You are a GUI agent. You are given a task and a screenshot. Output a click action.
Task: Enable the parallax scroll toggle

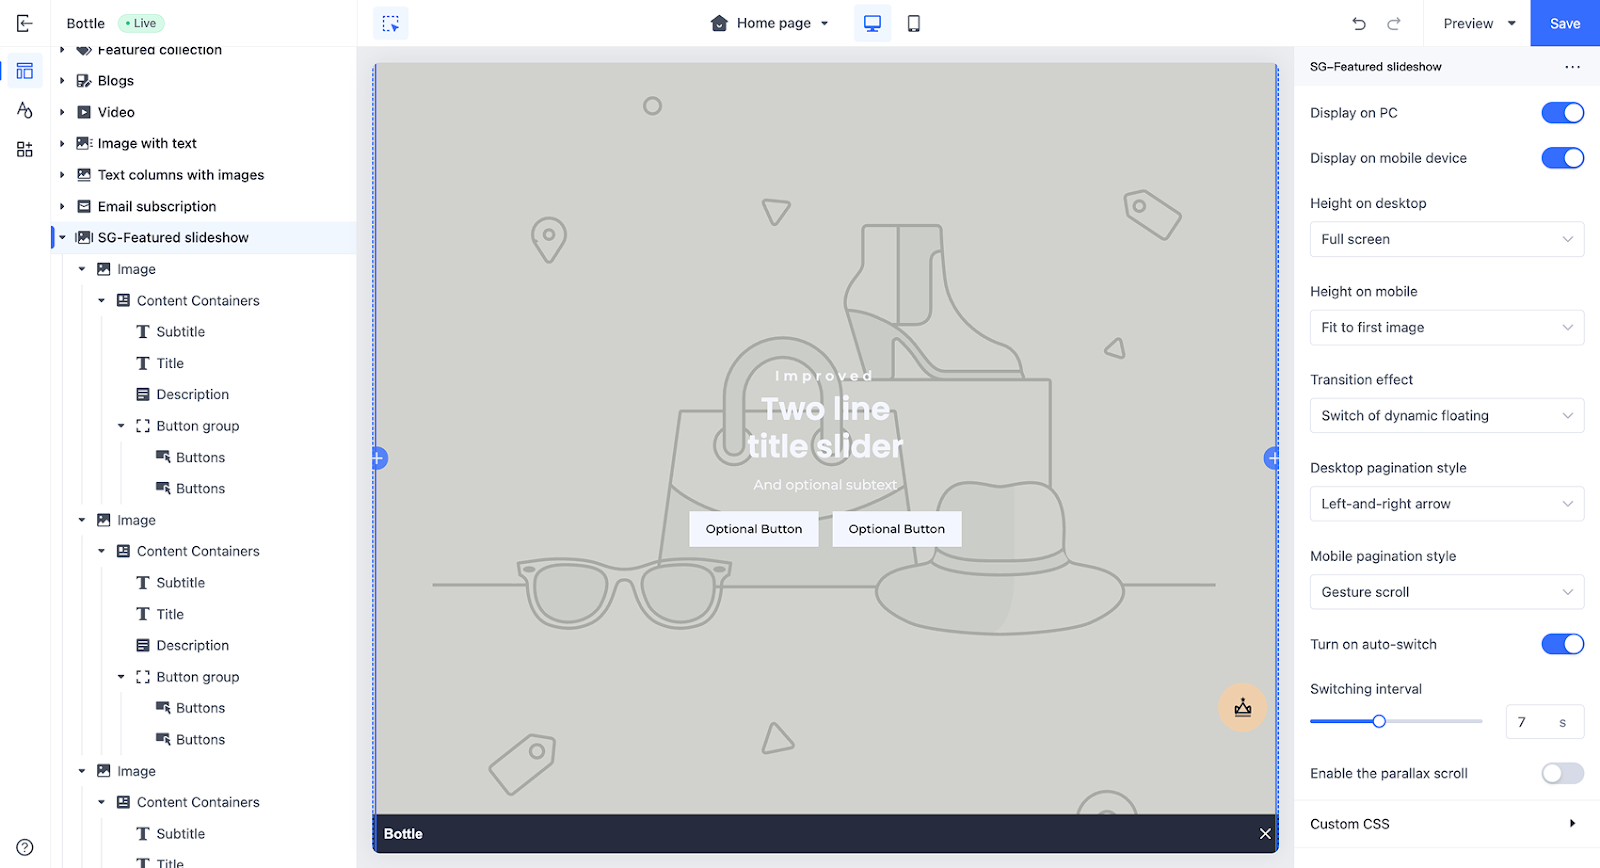1562,773
